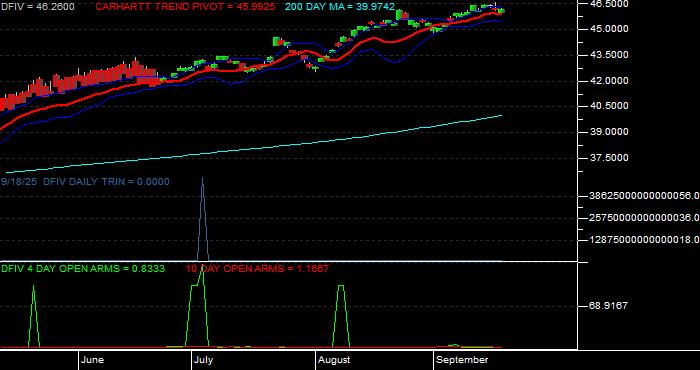
Task: Click the DFIV 4 DAY OPEN ARMS = 0.8333 label
Action: pos(83,269)
